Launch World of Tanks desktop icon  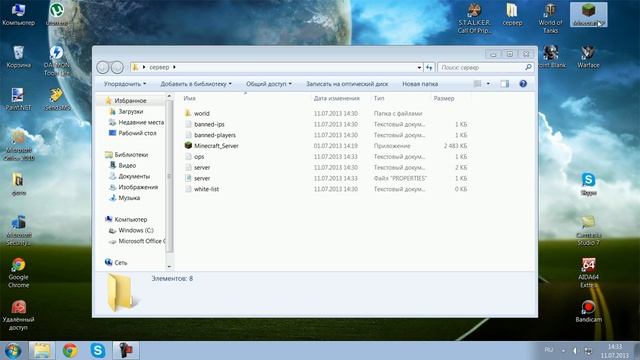point(550,18)
